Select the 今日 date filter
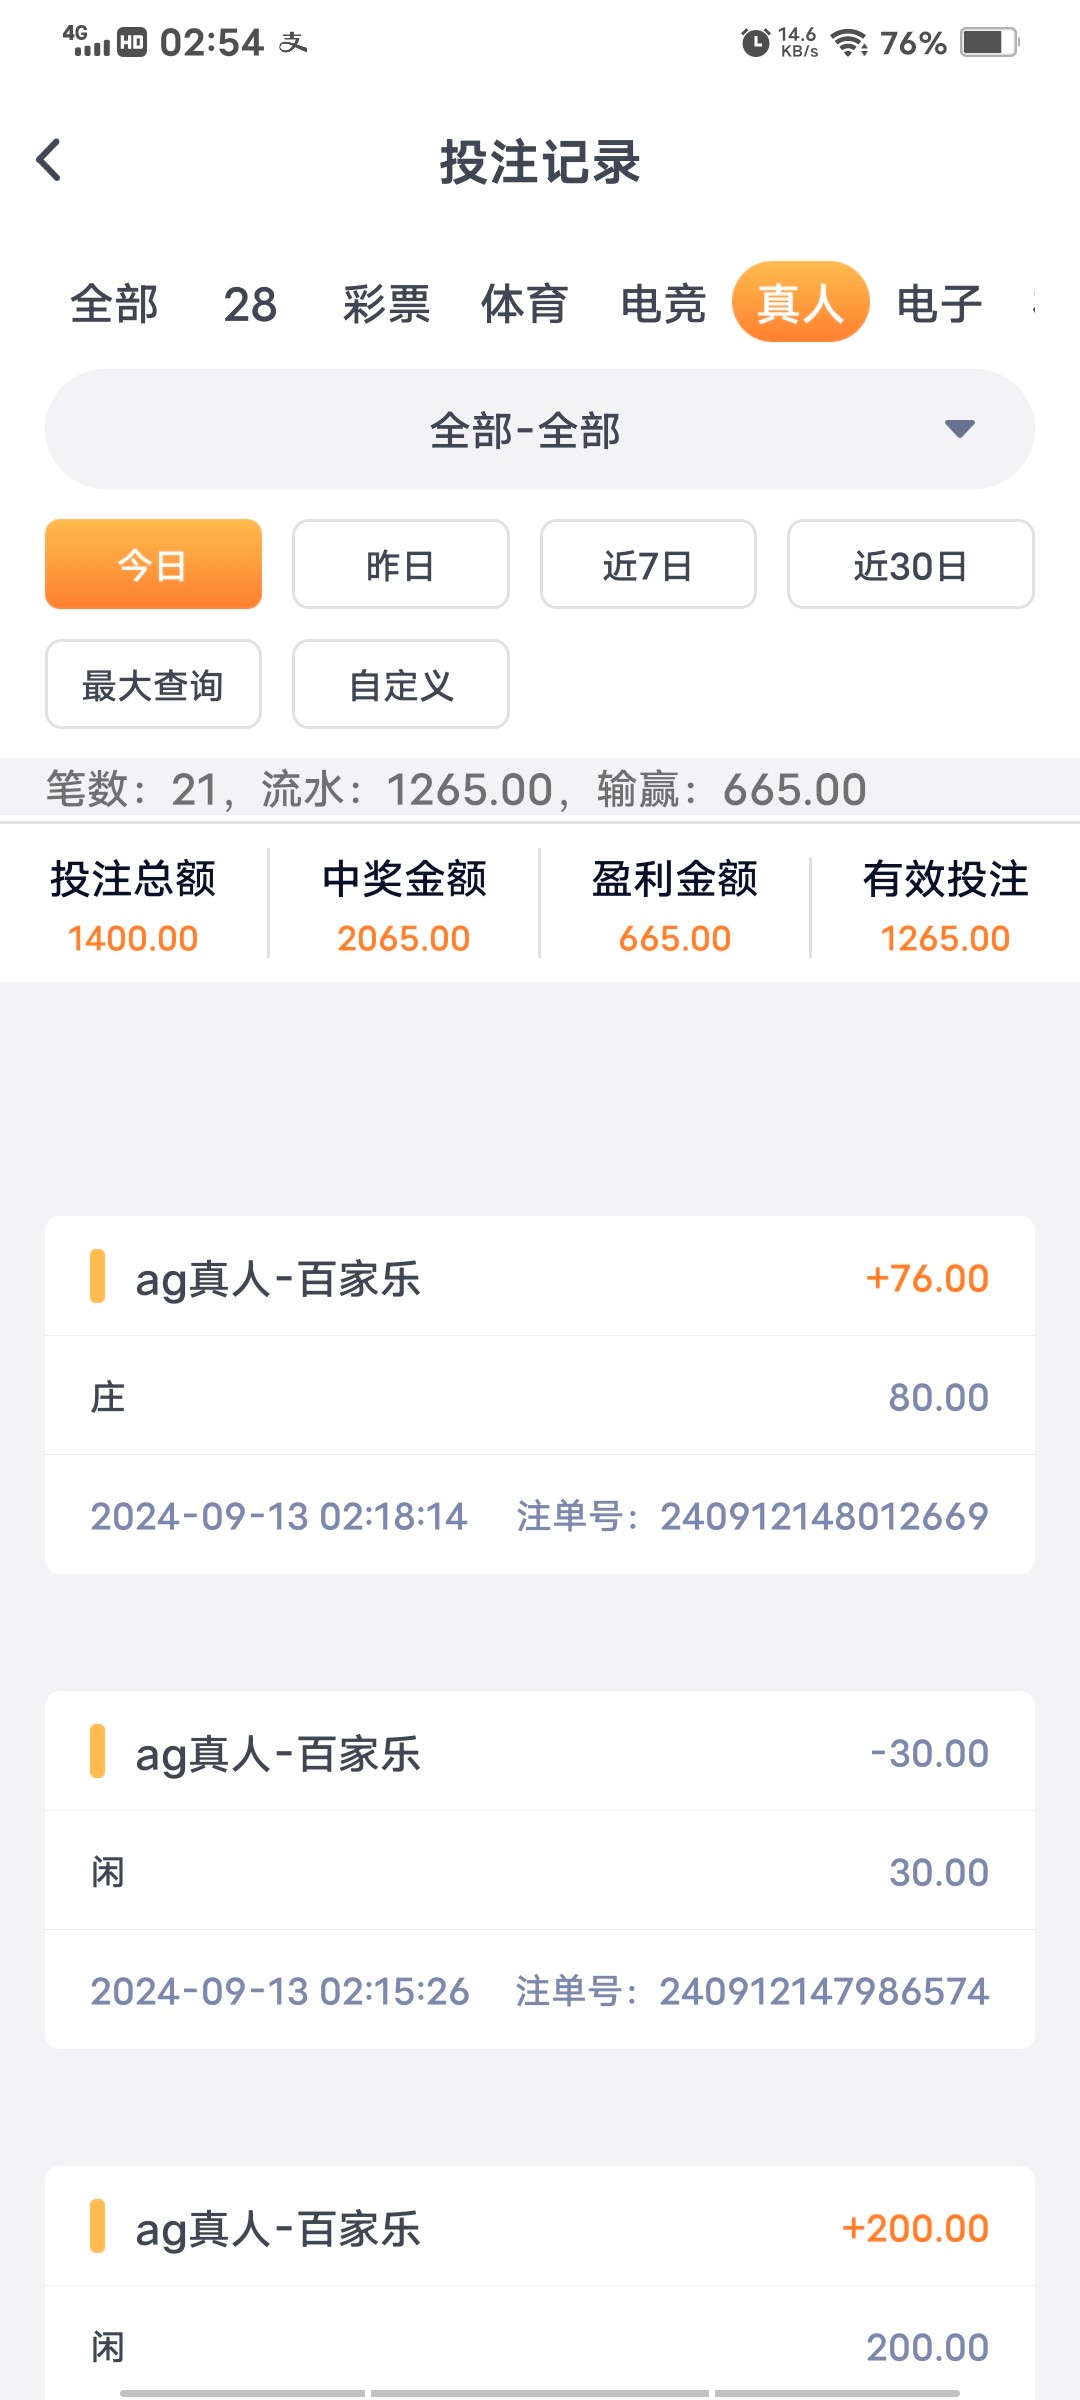Viewport: 1080px width, 2400px height. click(153, 565)
